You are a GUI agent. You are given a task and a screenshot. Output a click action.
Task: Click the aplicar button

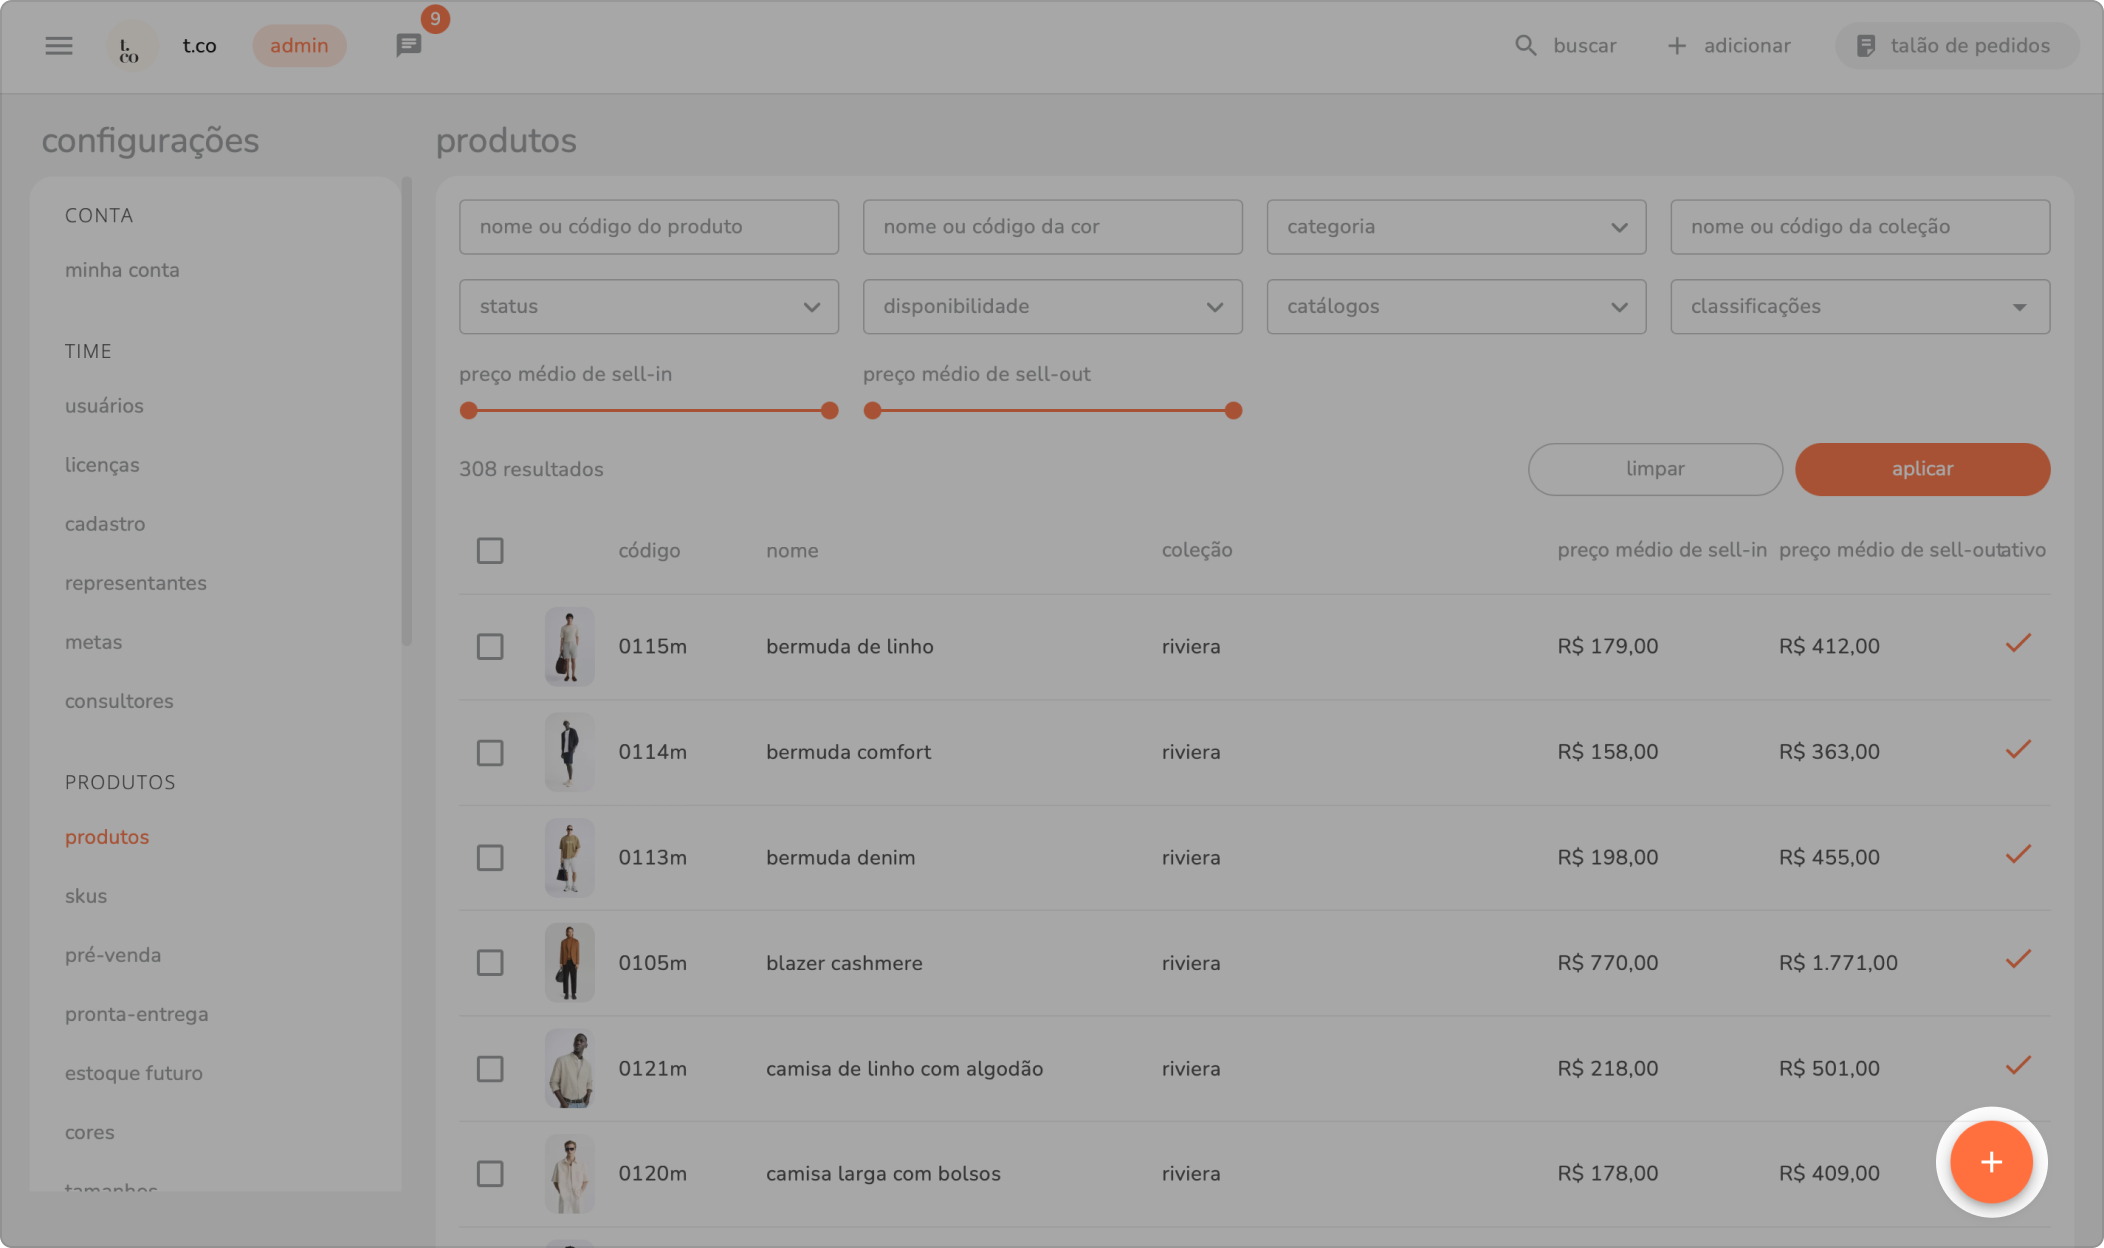pyautogui.click(x=1922, y=469)
